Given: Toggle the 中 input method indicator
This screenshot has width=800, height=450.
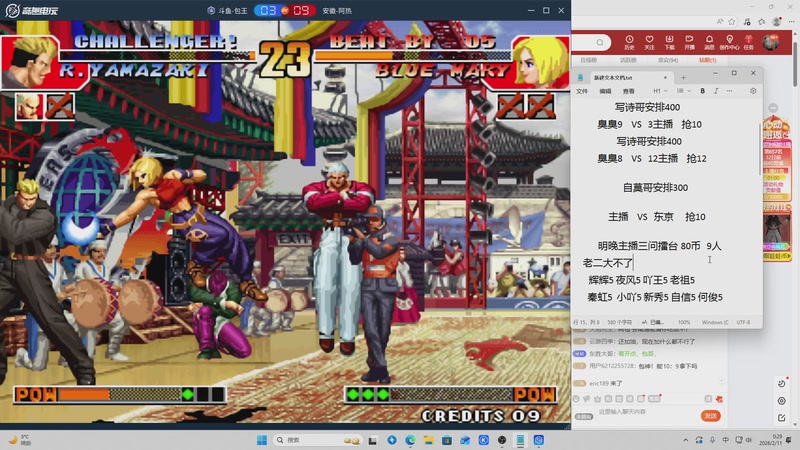Looking at the screenshot, I should click(x=726, y=440).
